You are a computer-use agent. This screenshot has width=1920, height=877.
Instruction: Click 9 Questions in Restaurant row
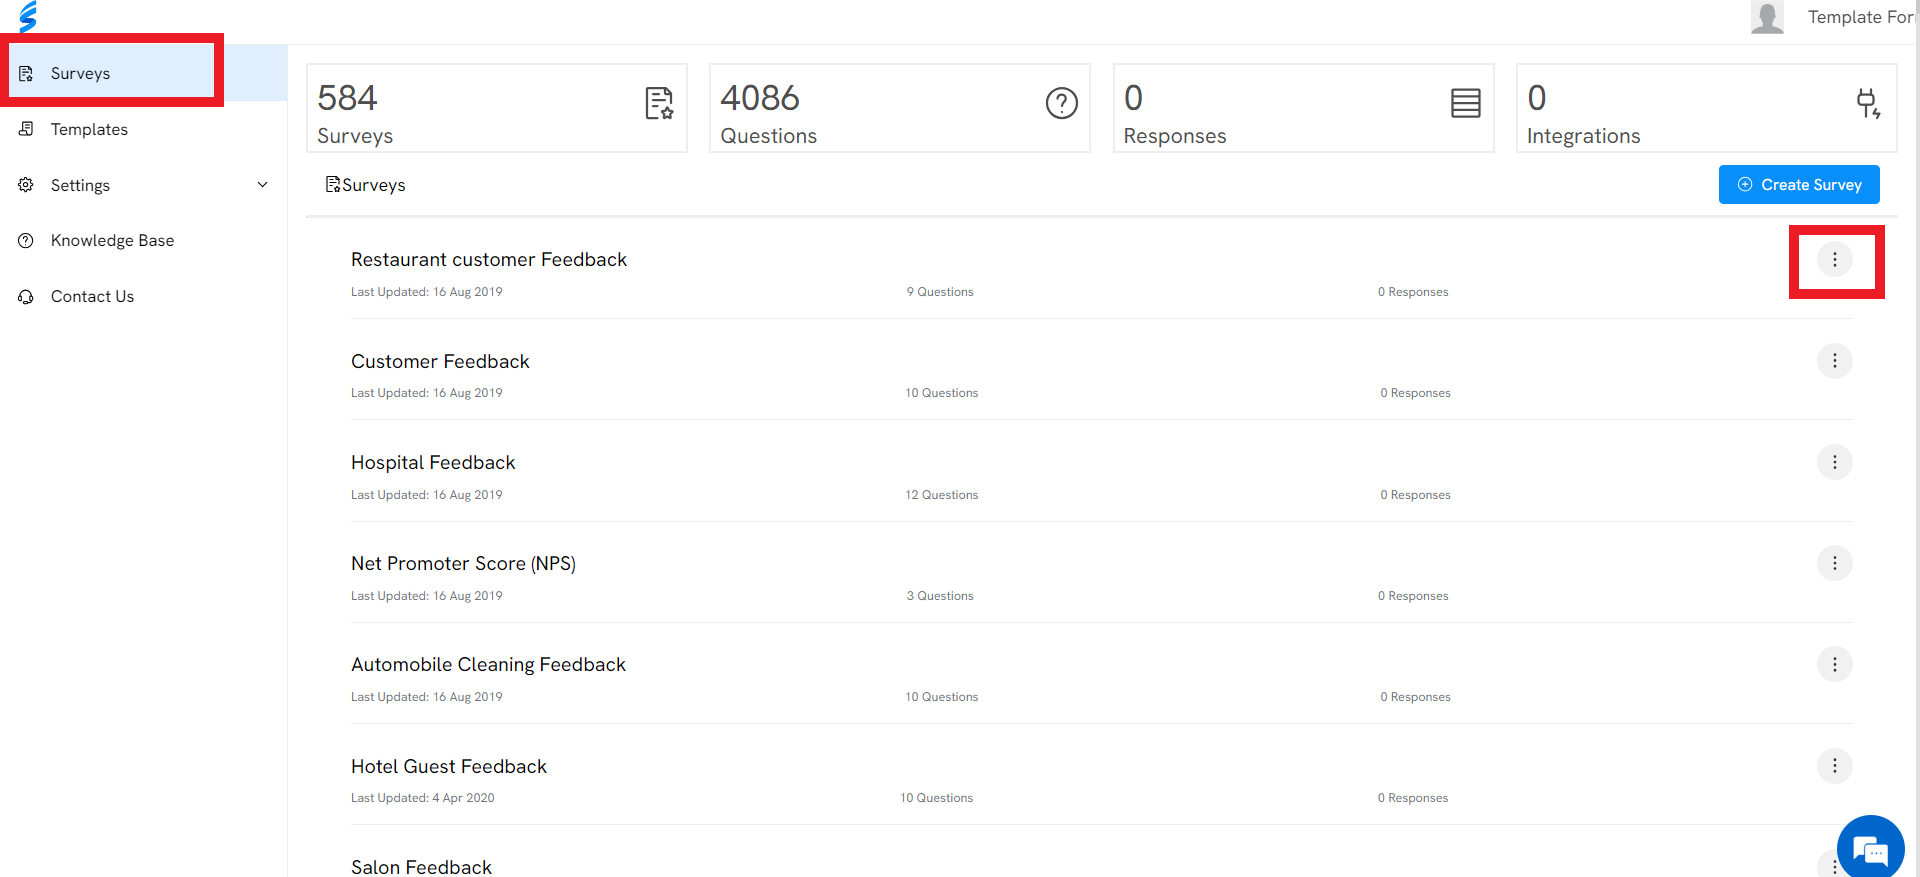[940, 292]
